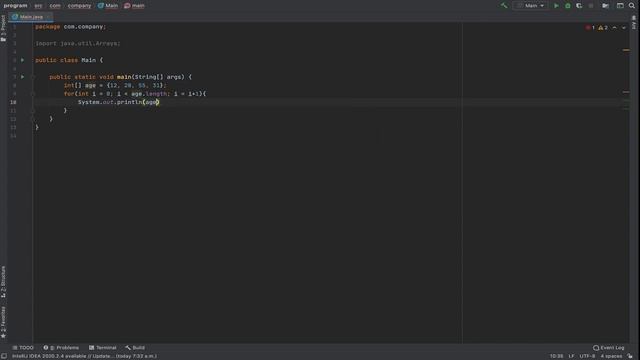This screenshot has width=640, height=360.
Task: Click the import java.util.Arrays line
Action: click(x=78, y=43)
